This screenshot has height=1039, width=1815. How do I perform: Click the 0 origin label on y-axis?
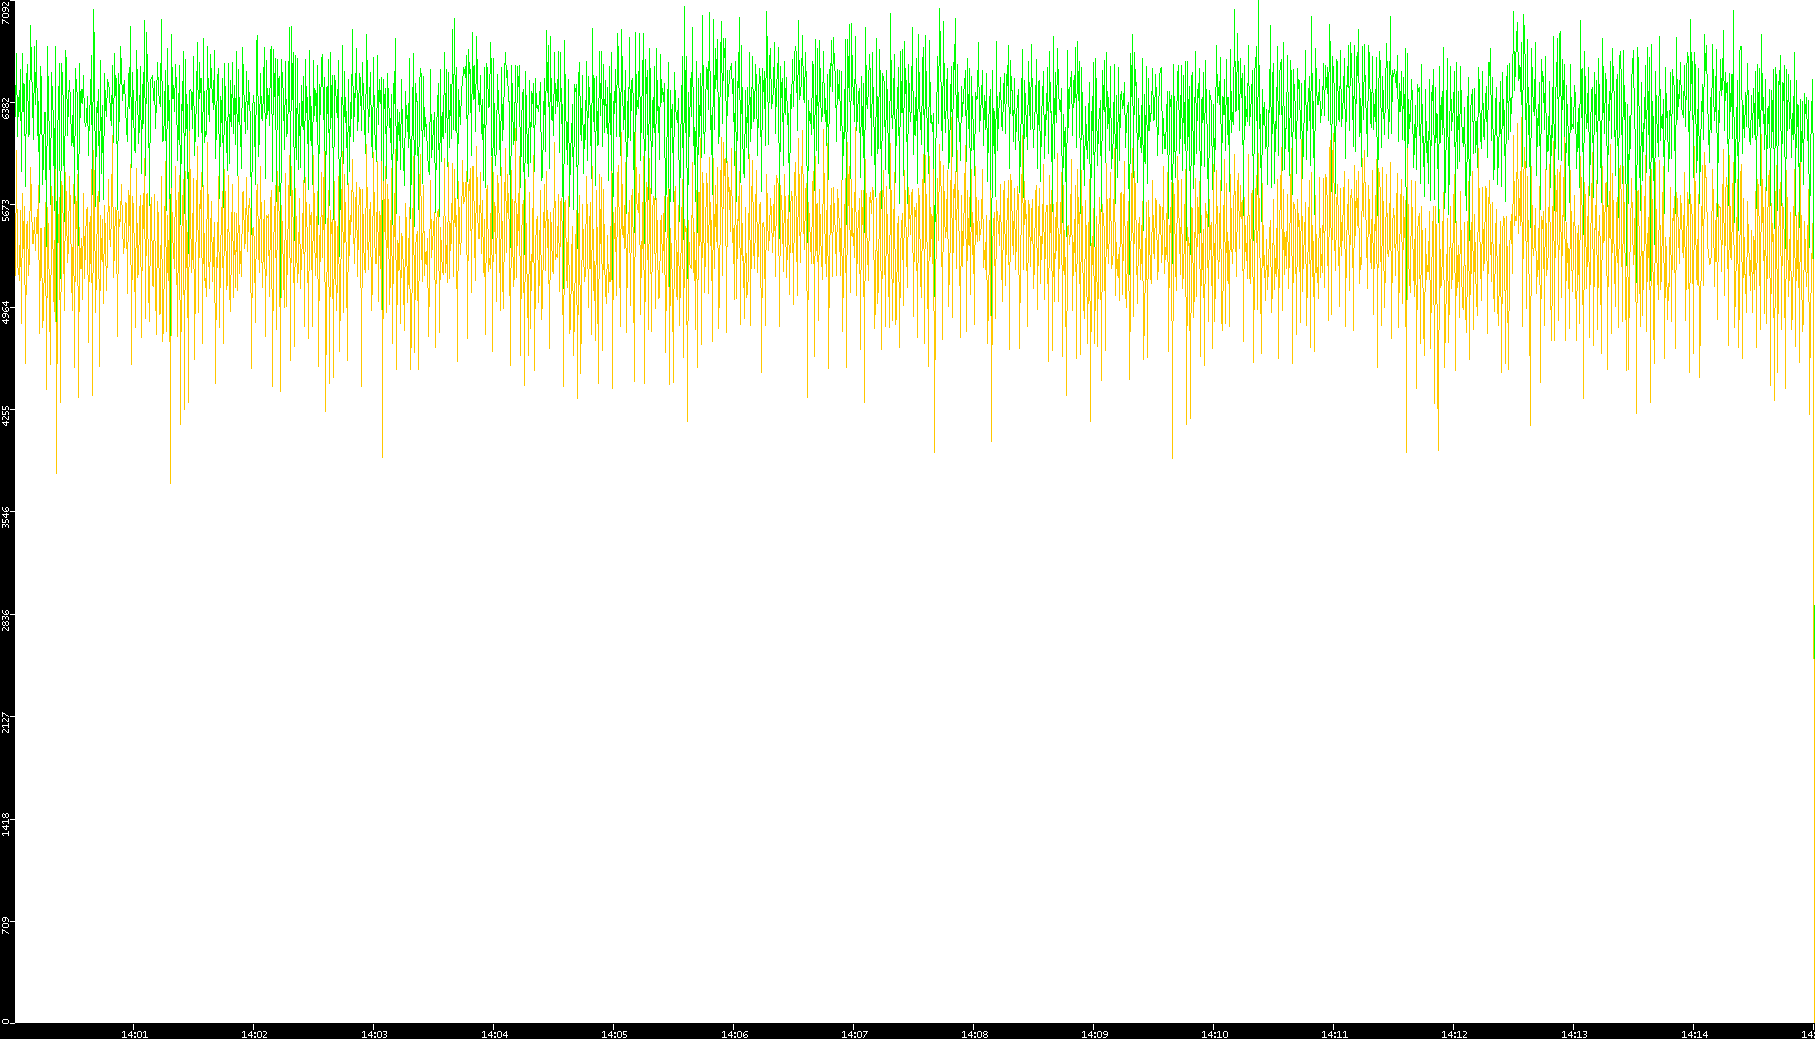6,1021
